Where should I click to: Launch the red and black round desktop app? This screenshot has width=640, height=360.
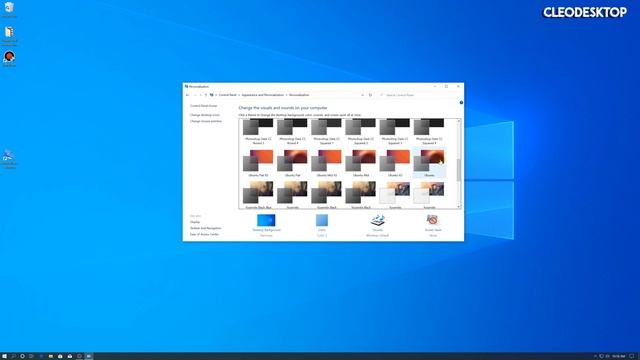click(x=9, y=59)
